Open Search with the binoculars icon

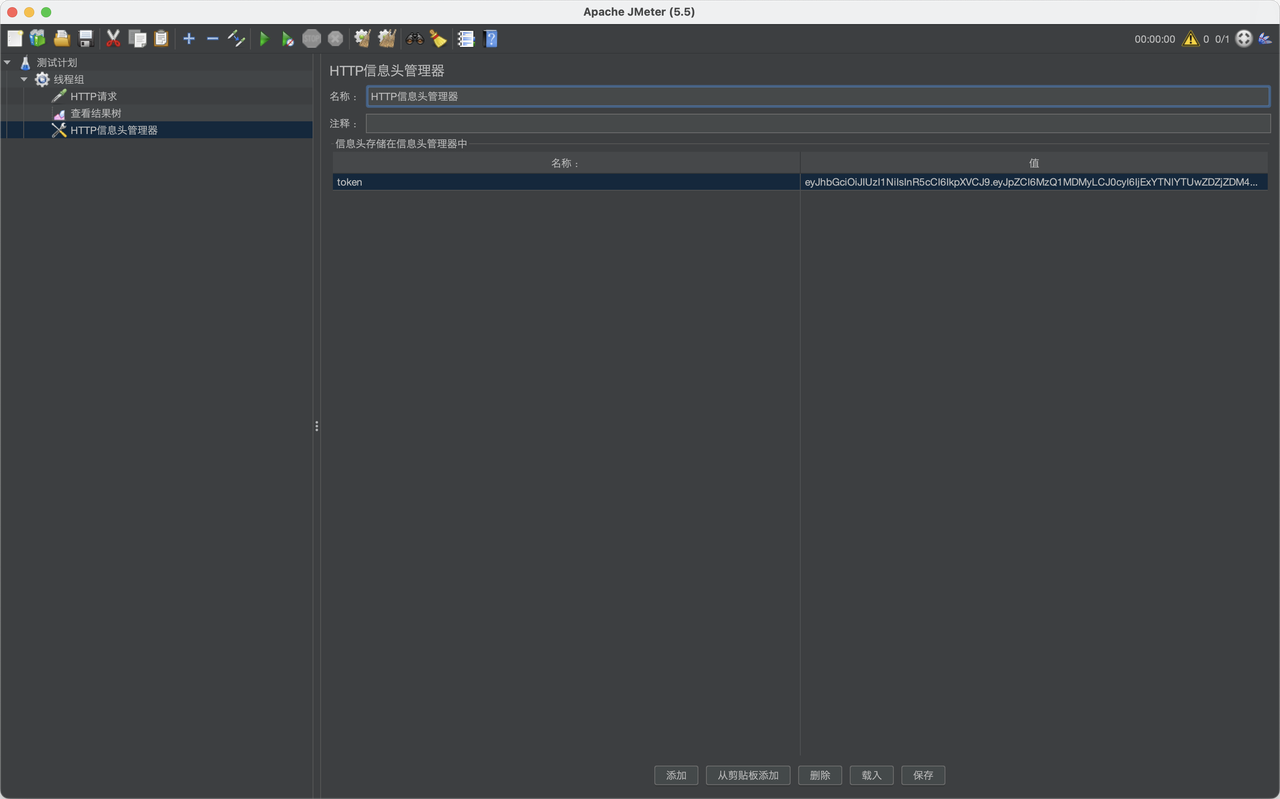click(x=414, y=38)
